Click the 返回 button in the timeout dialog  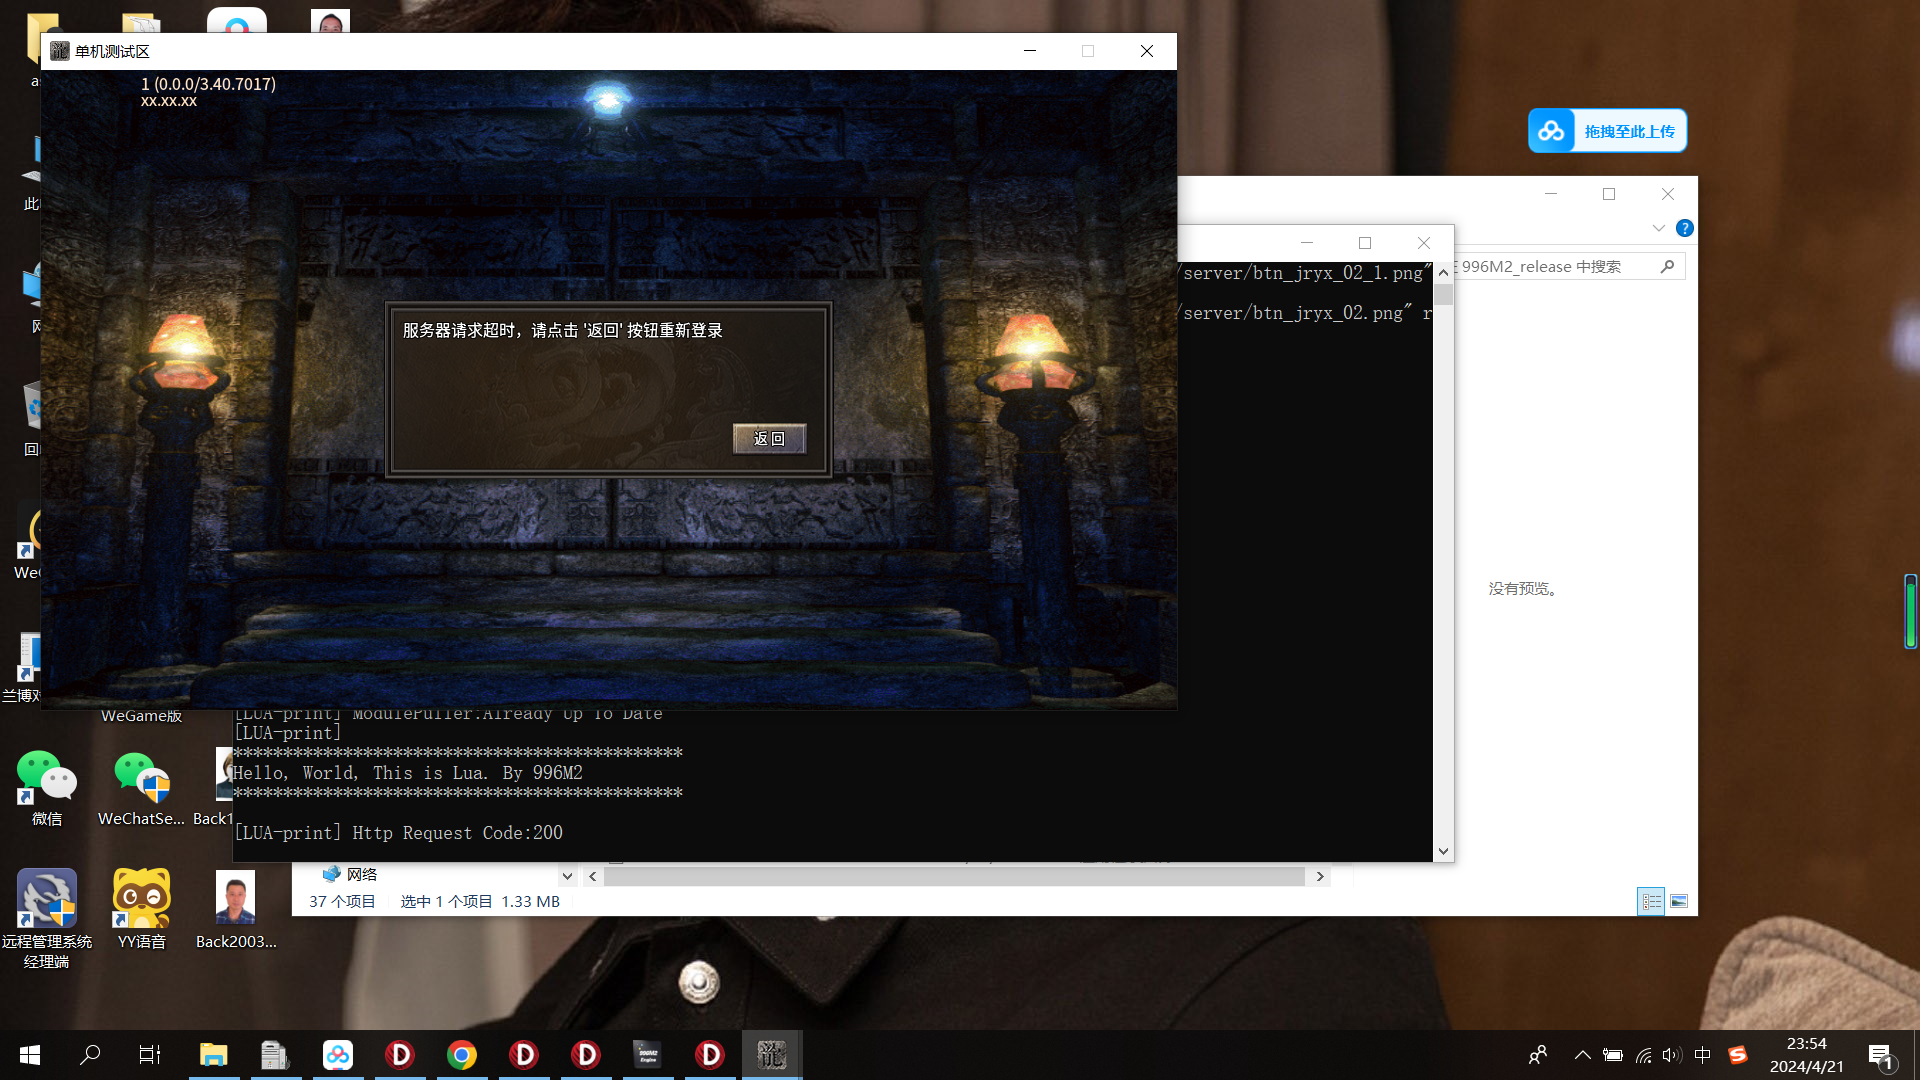pos(769,438)
